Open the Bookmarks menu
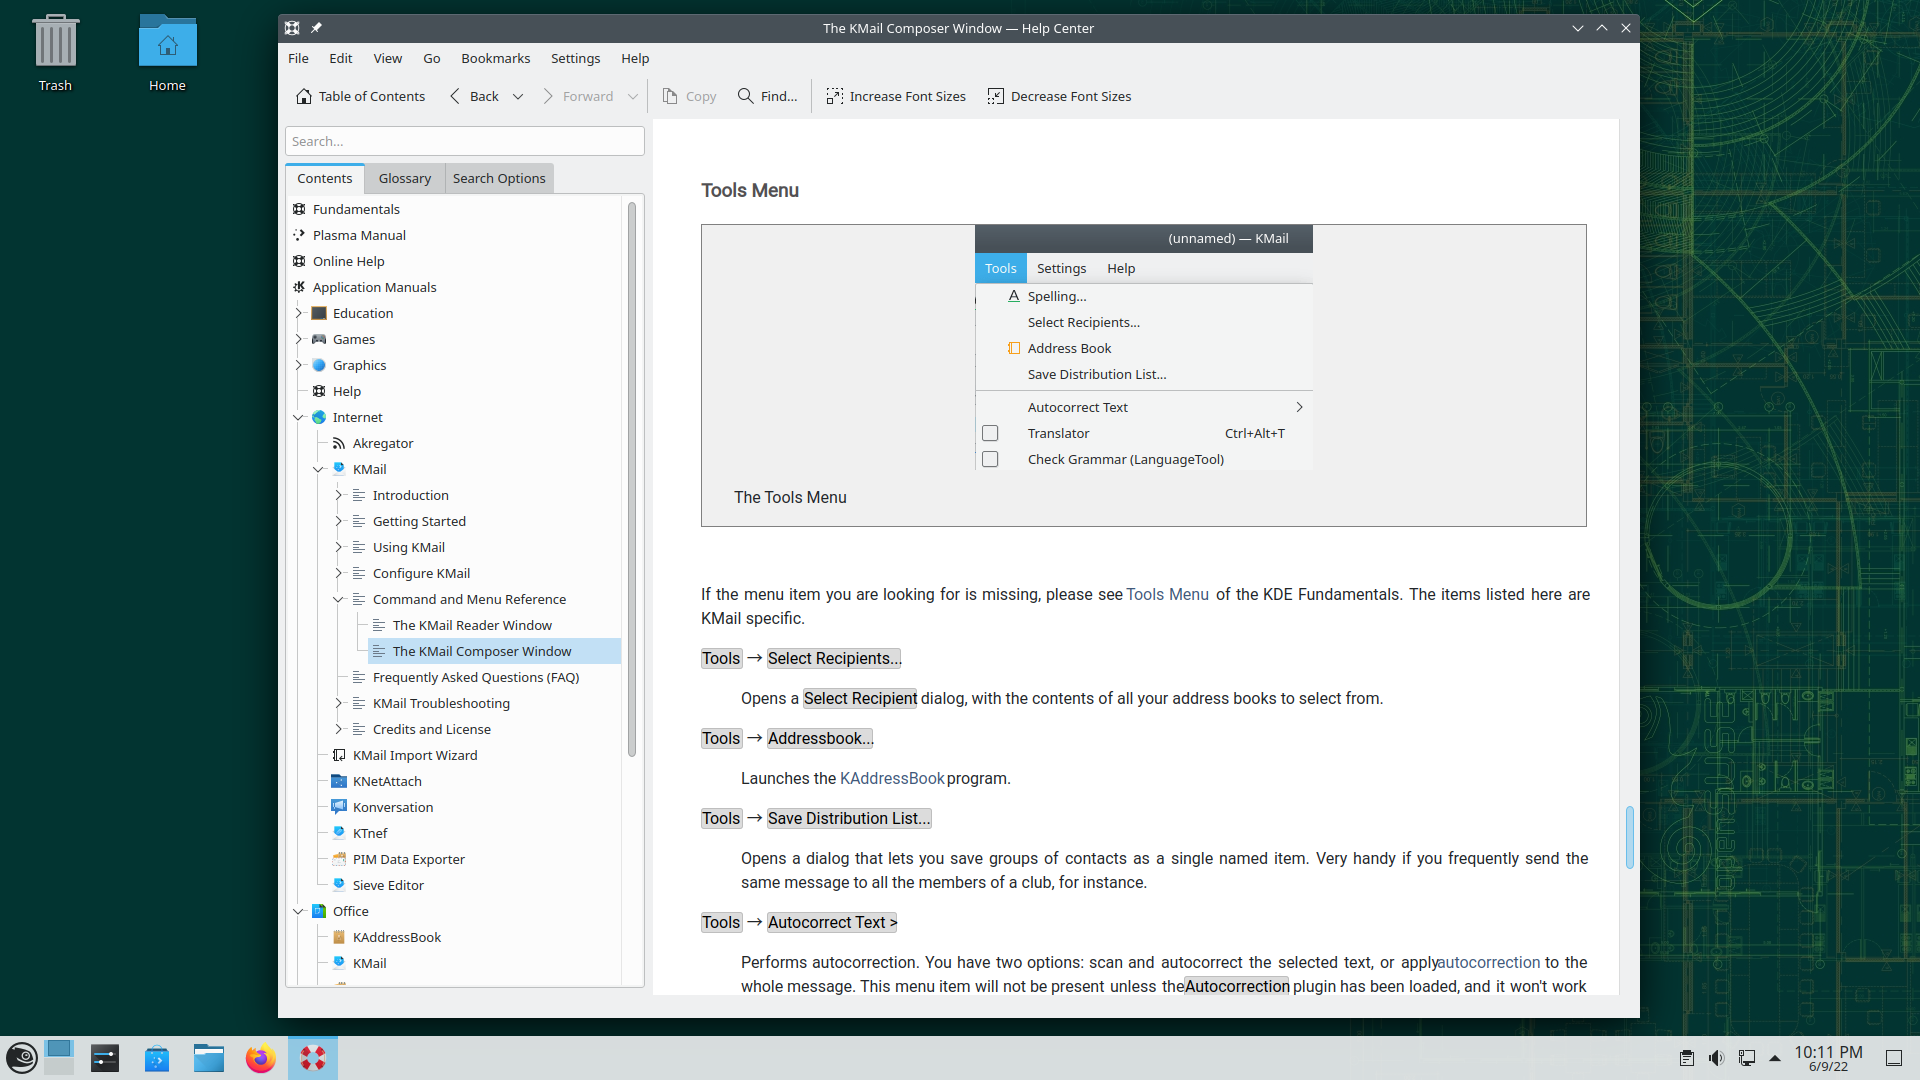The image size is (1920, 1080). (x=495, y=58)
